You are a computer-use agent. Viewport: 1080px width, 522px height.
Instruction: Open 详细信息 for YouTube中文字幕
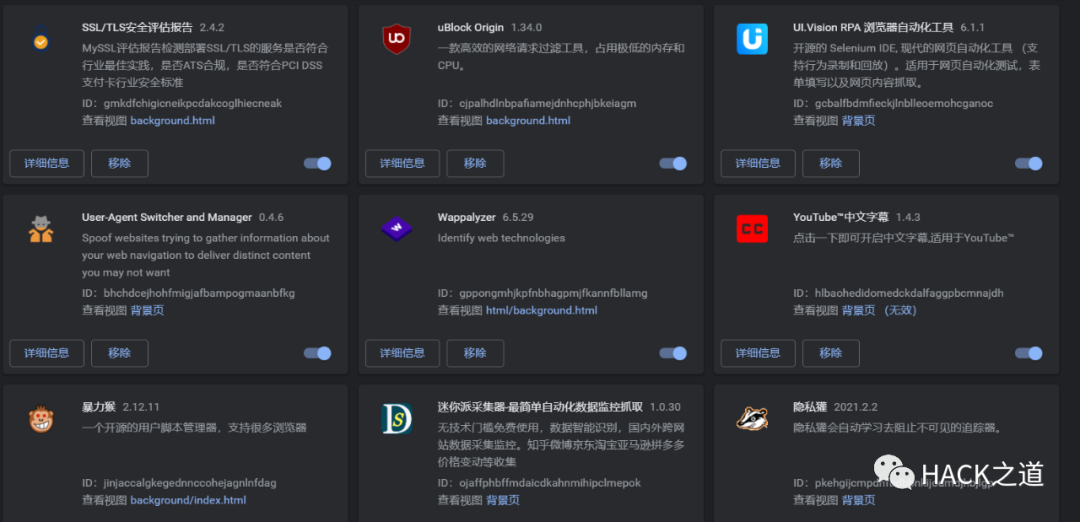point(758,353)
